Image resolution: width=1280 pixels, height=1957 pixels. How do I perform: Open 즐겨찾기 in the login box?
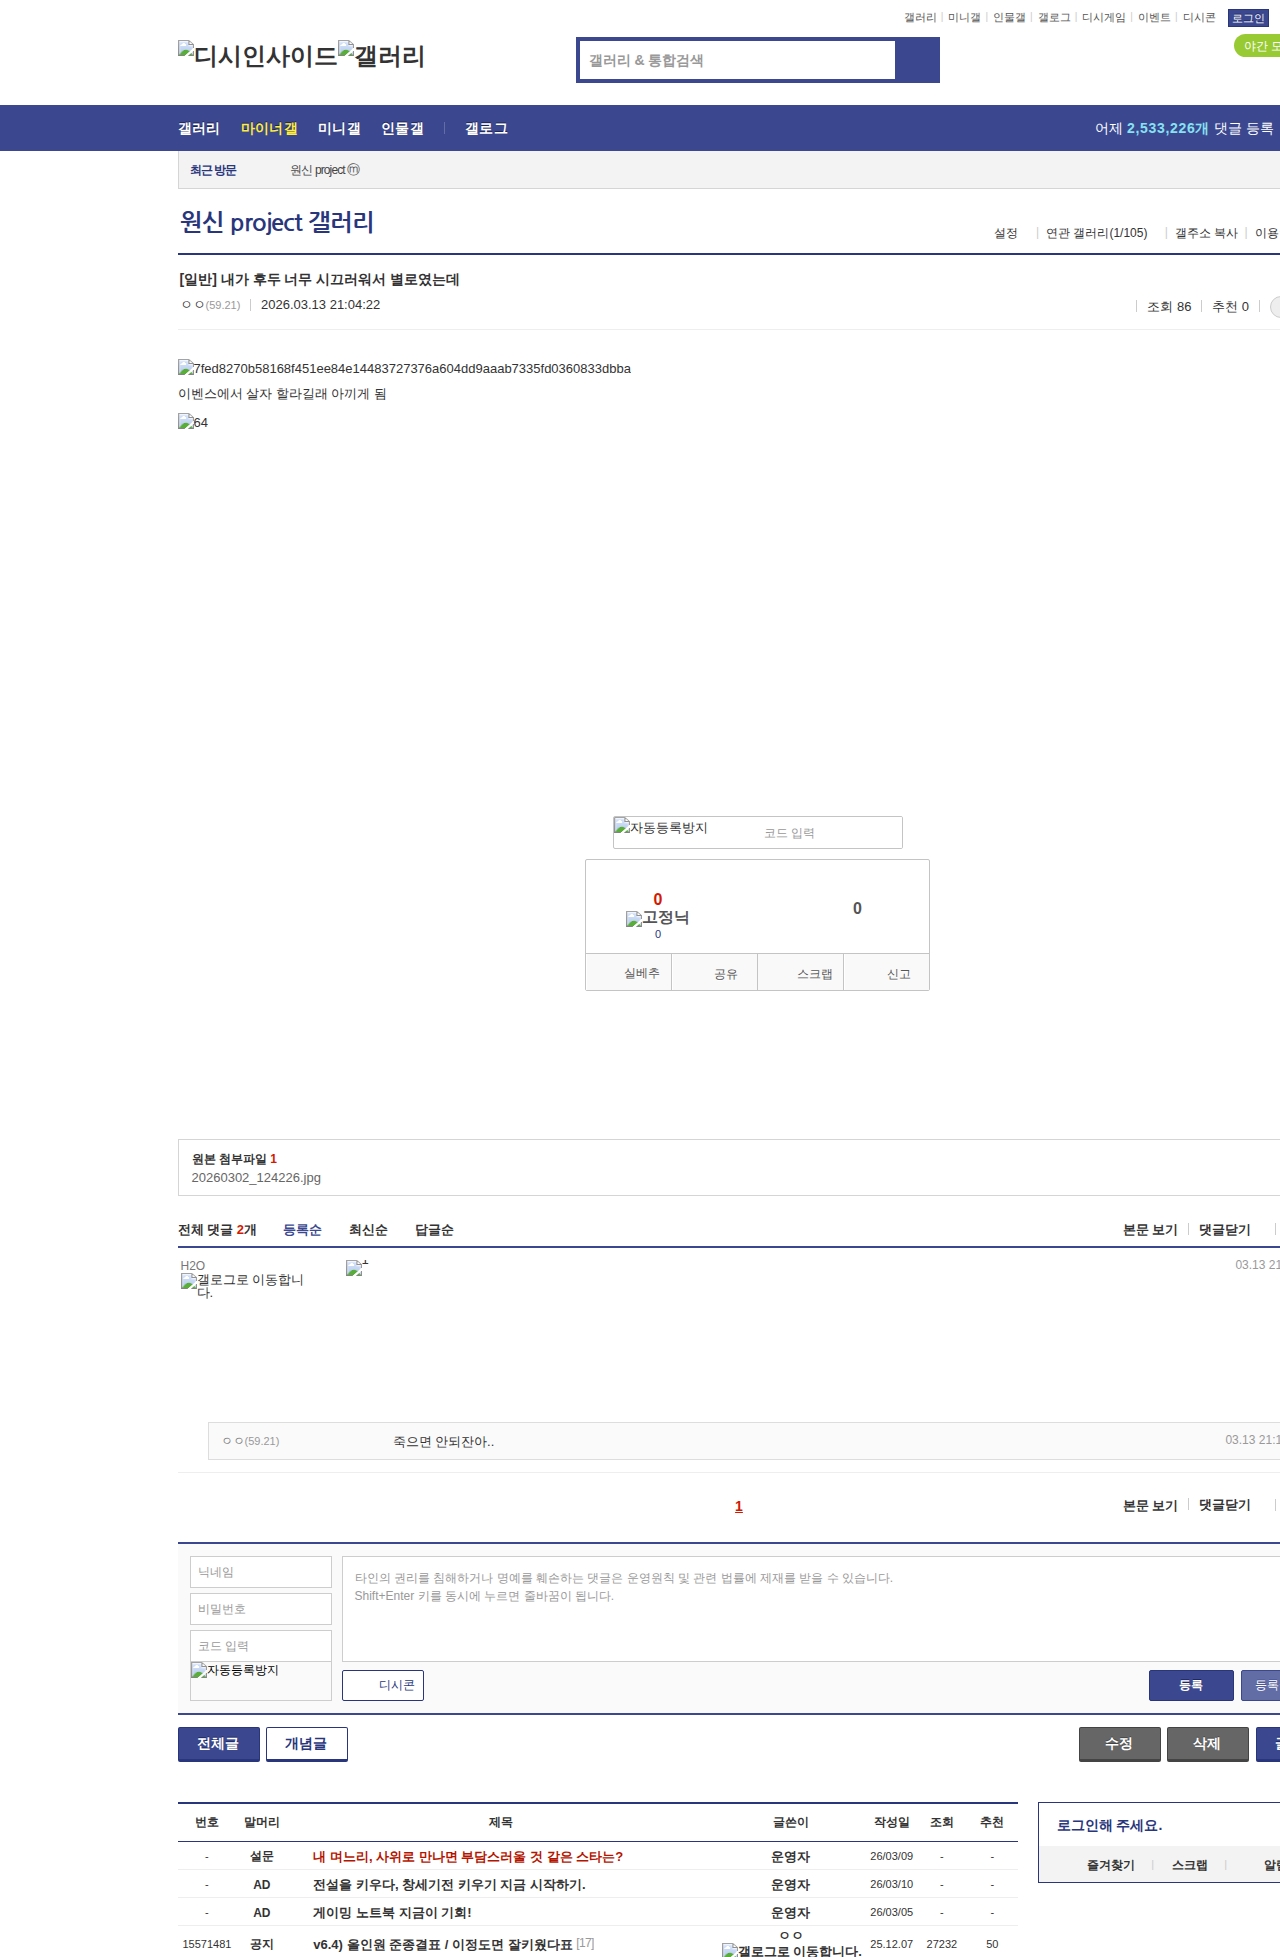pos(1110,1865)
